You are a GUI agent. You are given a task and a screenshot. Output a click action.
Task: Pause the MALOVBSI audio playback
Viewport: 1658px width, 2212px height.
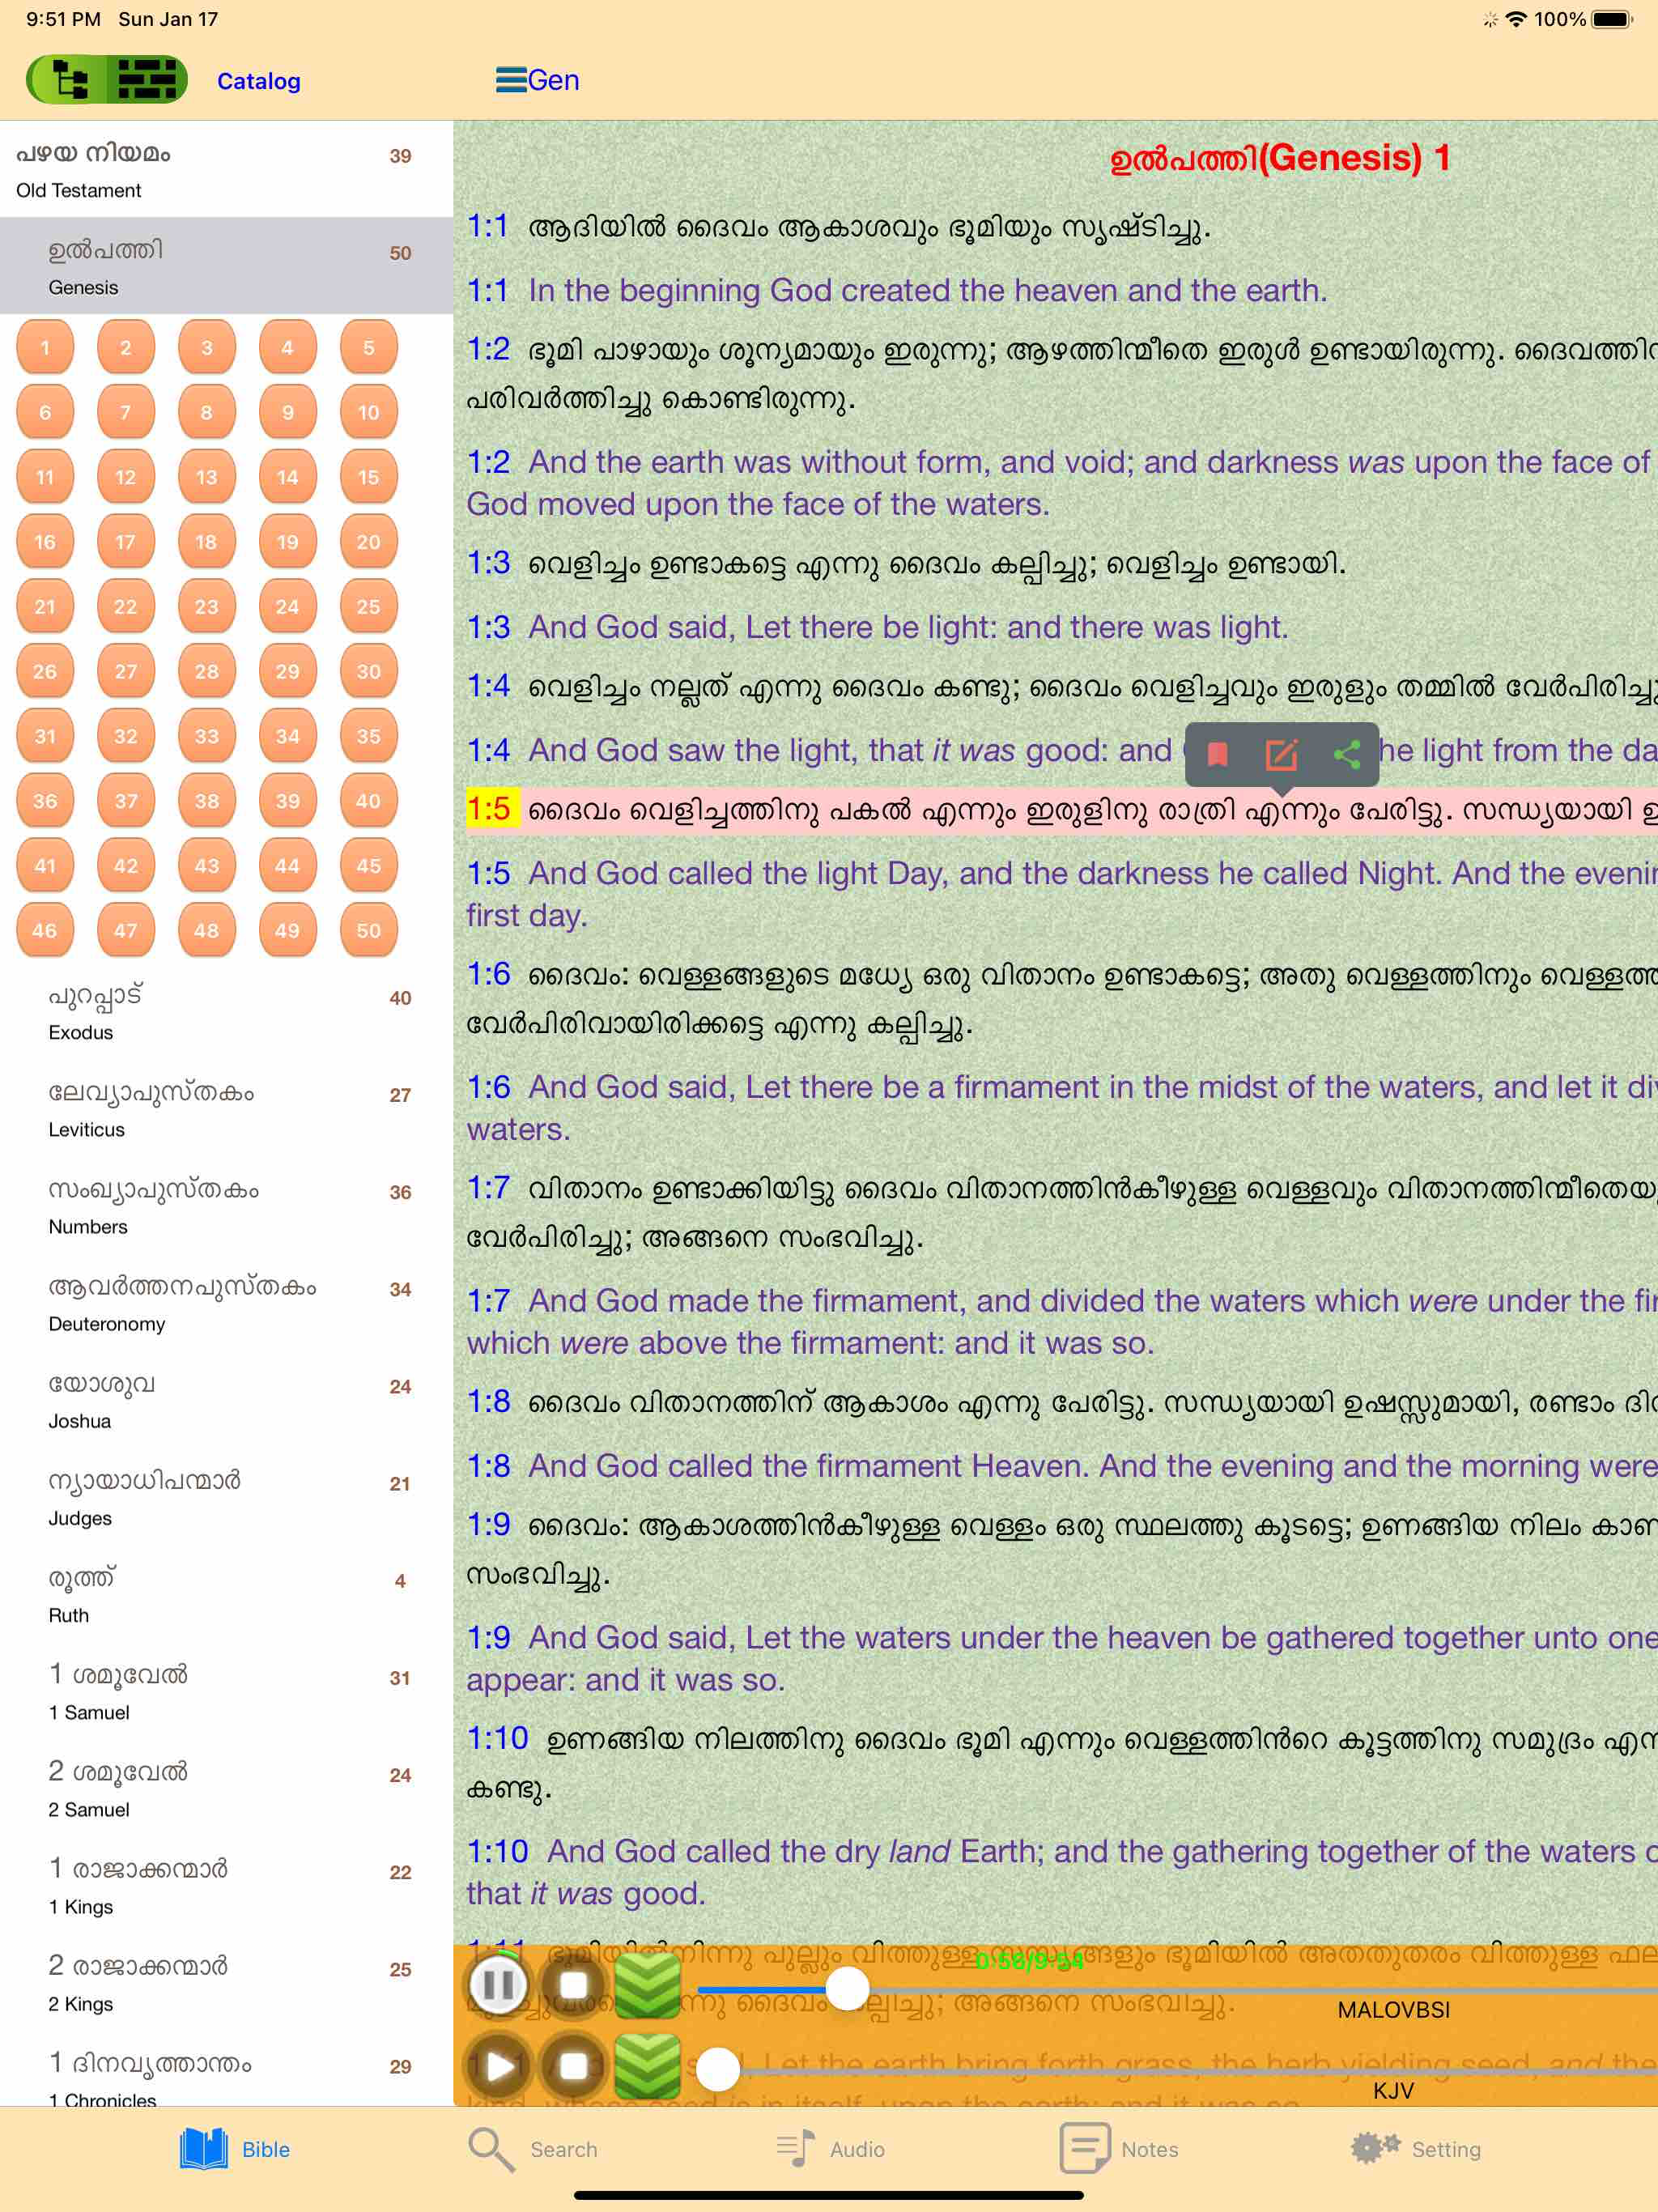(499, 1986)
